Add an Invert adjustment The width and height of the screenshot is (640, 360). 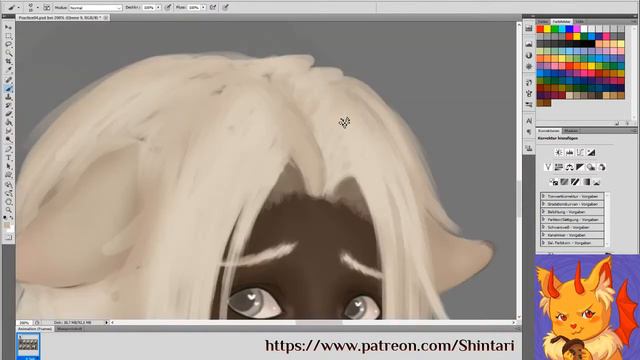(x=553, y=182)
